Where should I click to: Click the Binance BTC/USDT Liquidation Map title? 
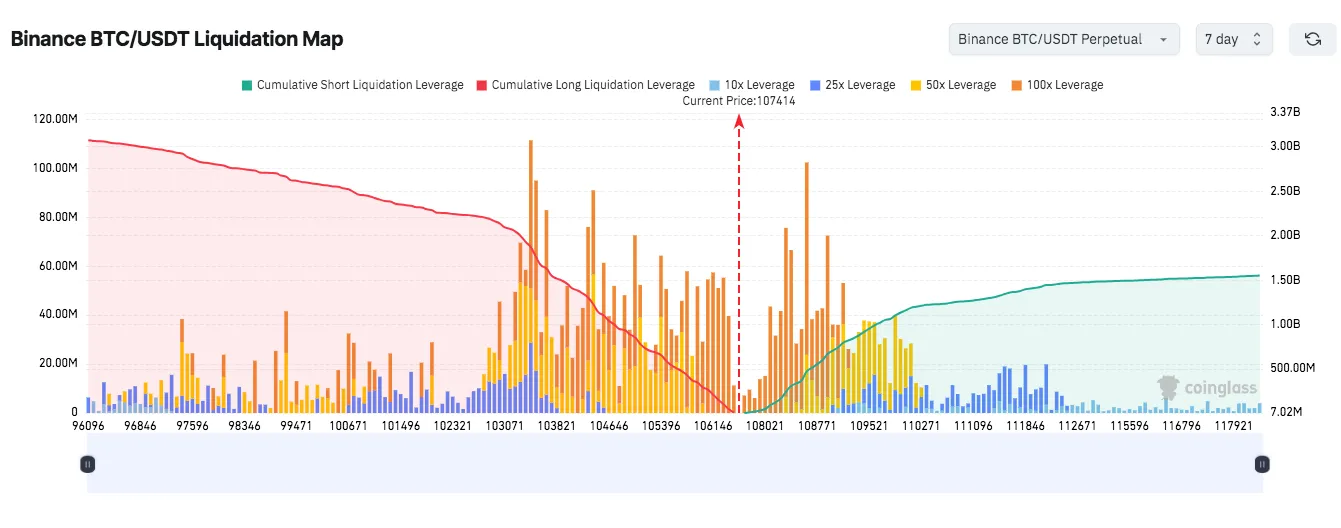tap(177, 39)
